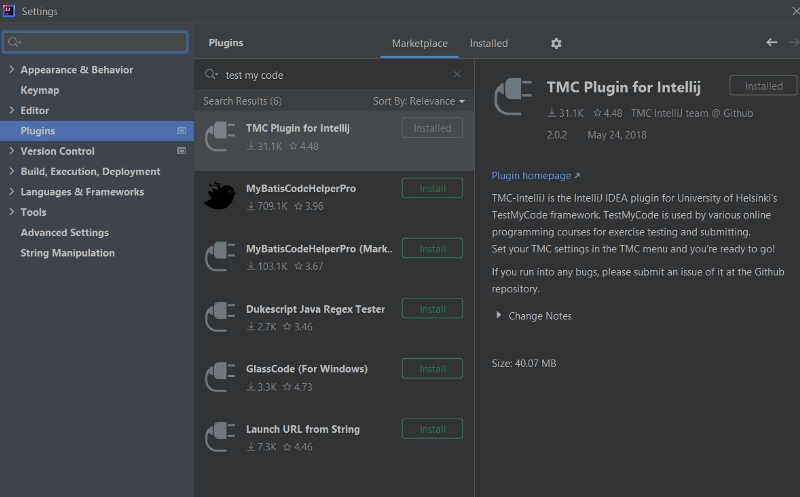Click the MyBatisCodeHelperPro bird icon
The height and width of the screenshot is (497, 800).
[220, 196]
